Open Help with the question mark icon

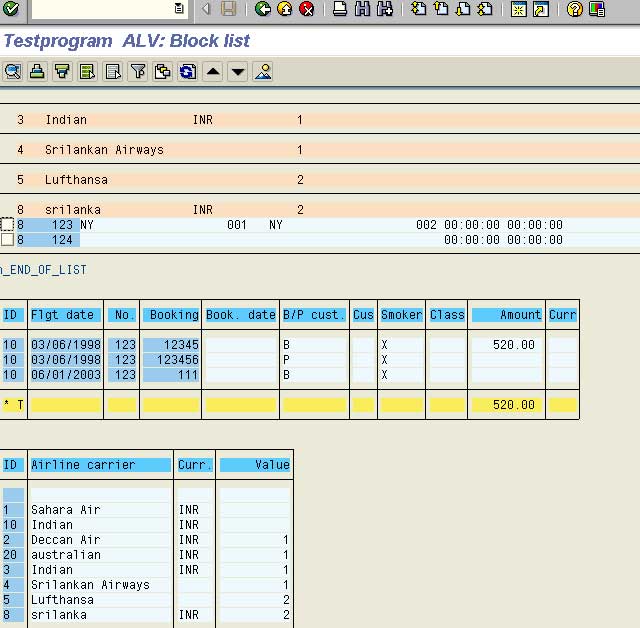(574, 9)
